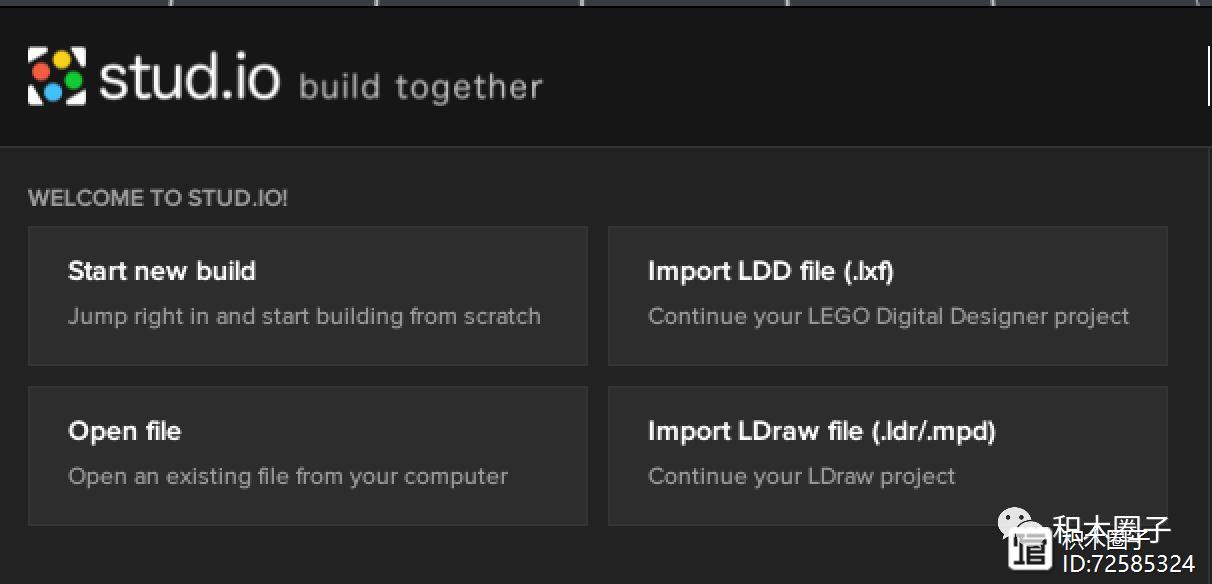Click the 积木圈子 watermark text
This screenshot has height=584, width=1212.
pyautogui.click(x=1110, y=531)
